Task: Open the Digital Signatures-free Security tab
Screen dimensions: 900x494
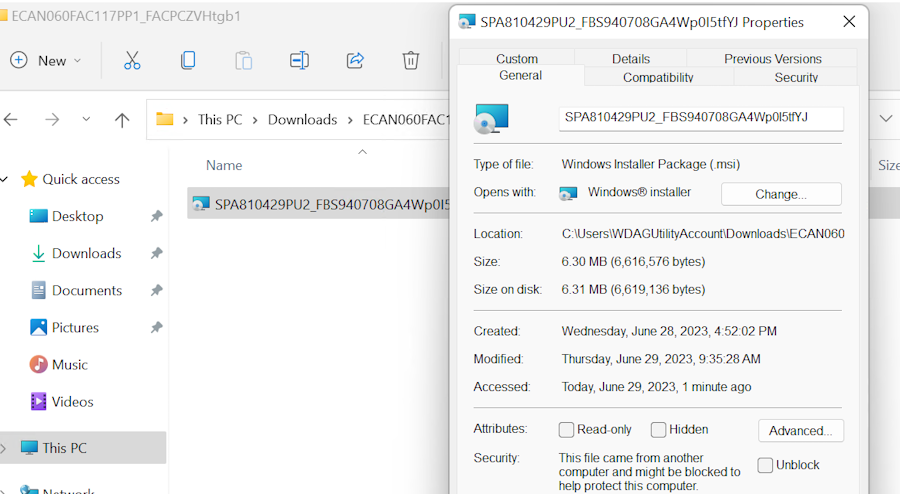Action: coord(796,77)
